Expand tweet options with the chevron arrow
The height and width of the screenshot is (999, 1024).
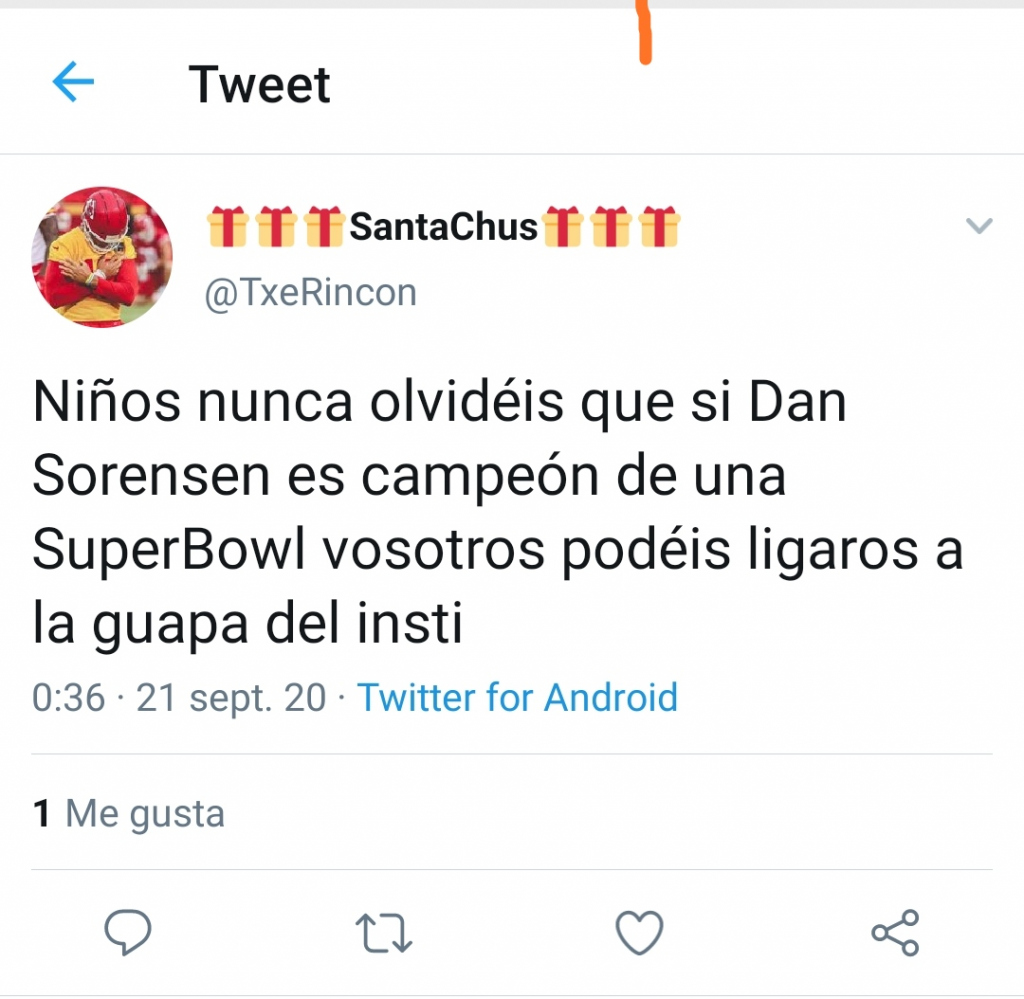click(x=979, y=226)
